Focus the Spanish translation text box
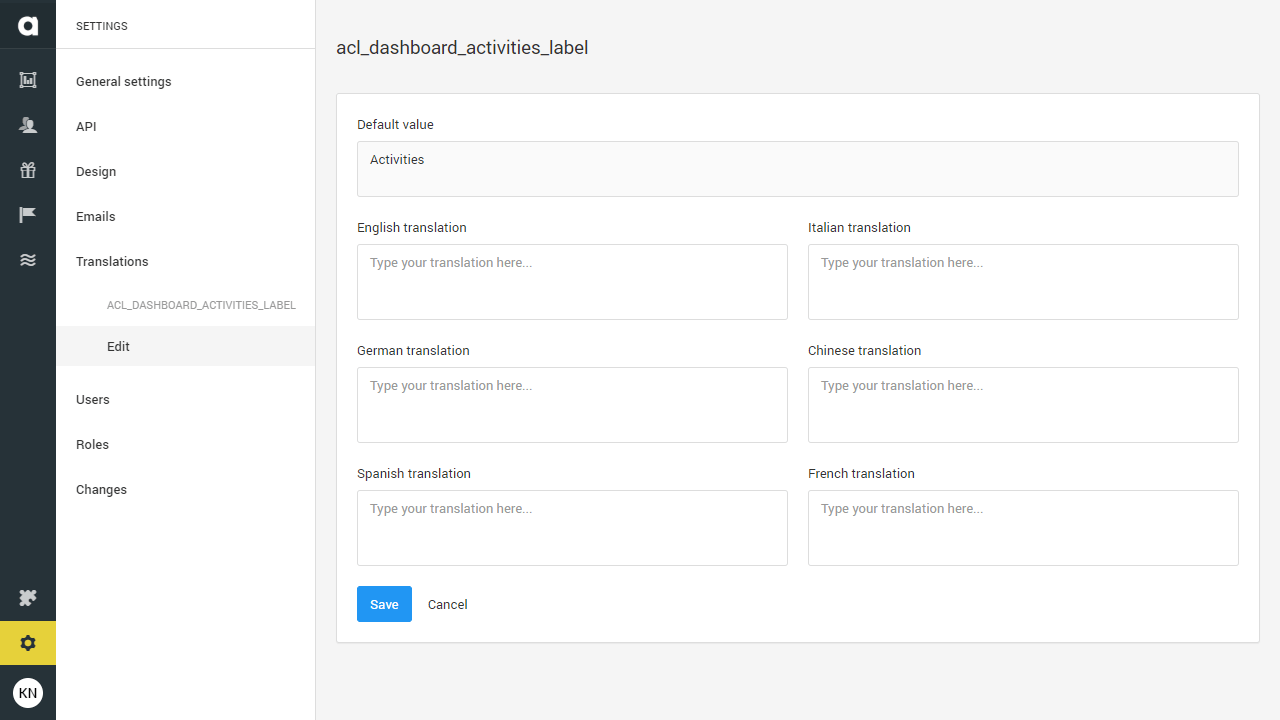1280x720 pixels. [x=572, y=528]
